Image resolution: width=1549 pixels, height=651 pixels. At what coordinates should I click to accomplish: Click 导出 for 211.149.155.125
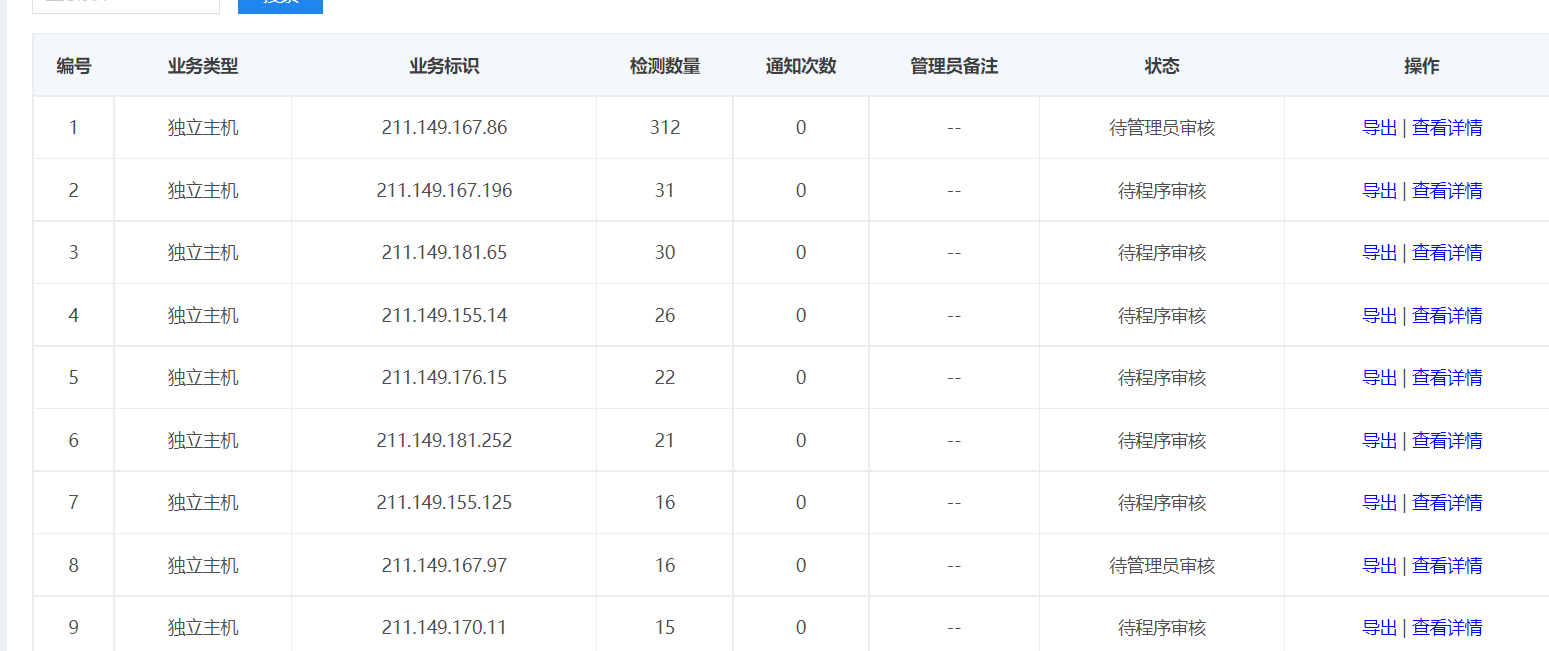point(1379,503)
